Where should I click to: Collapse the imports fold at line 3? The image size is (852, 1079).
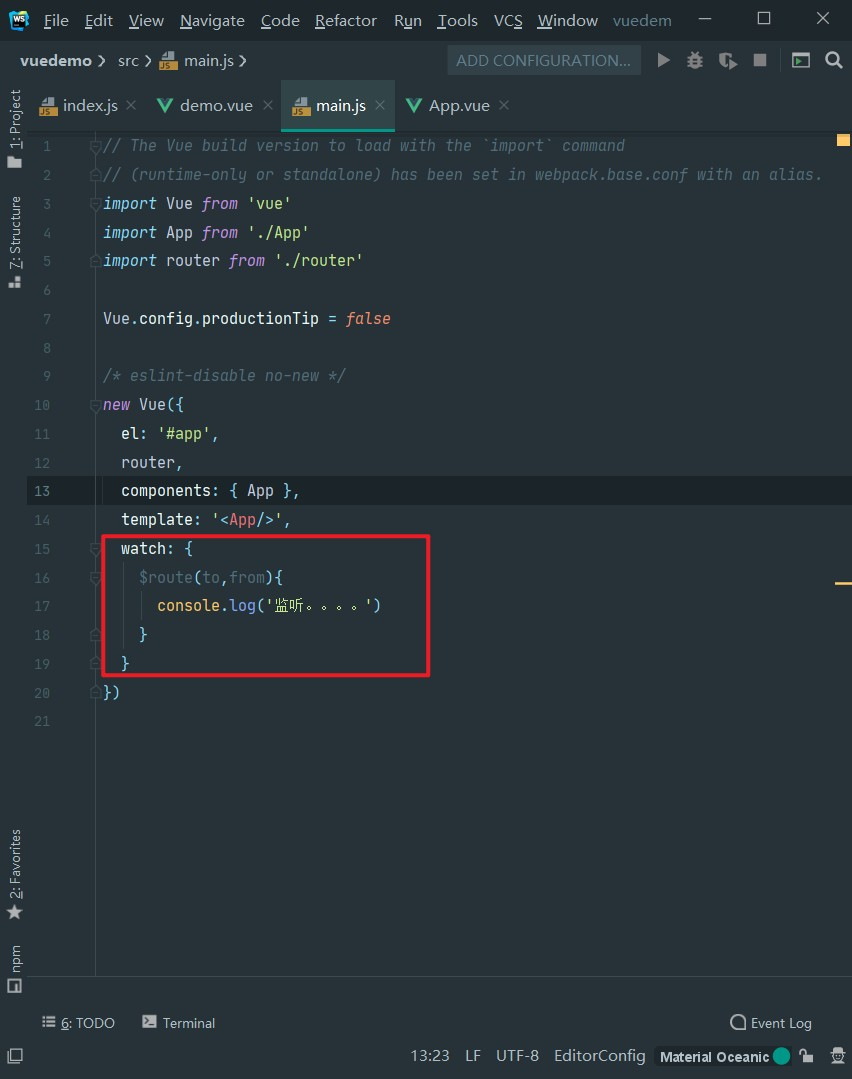[x=96, y=204]
